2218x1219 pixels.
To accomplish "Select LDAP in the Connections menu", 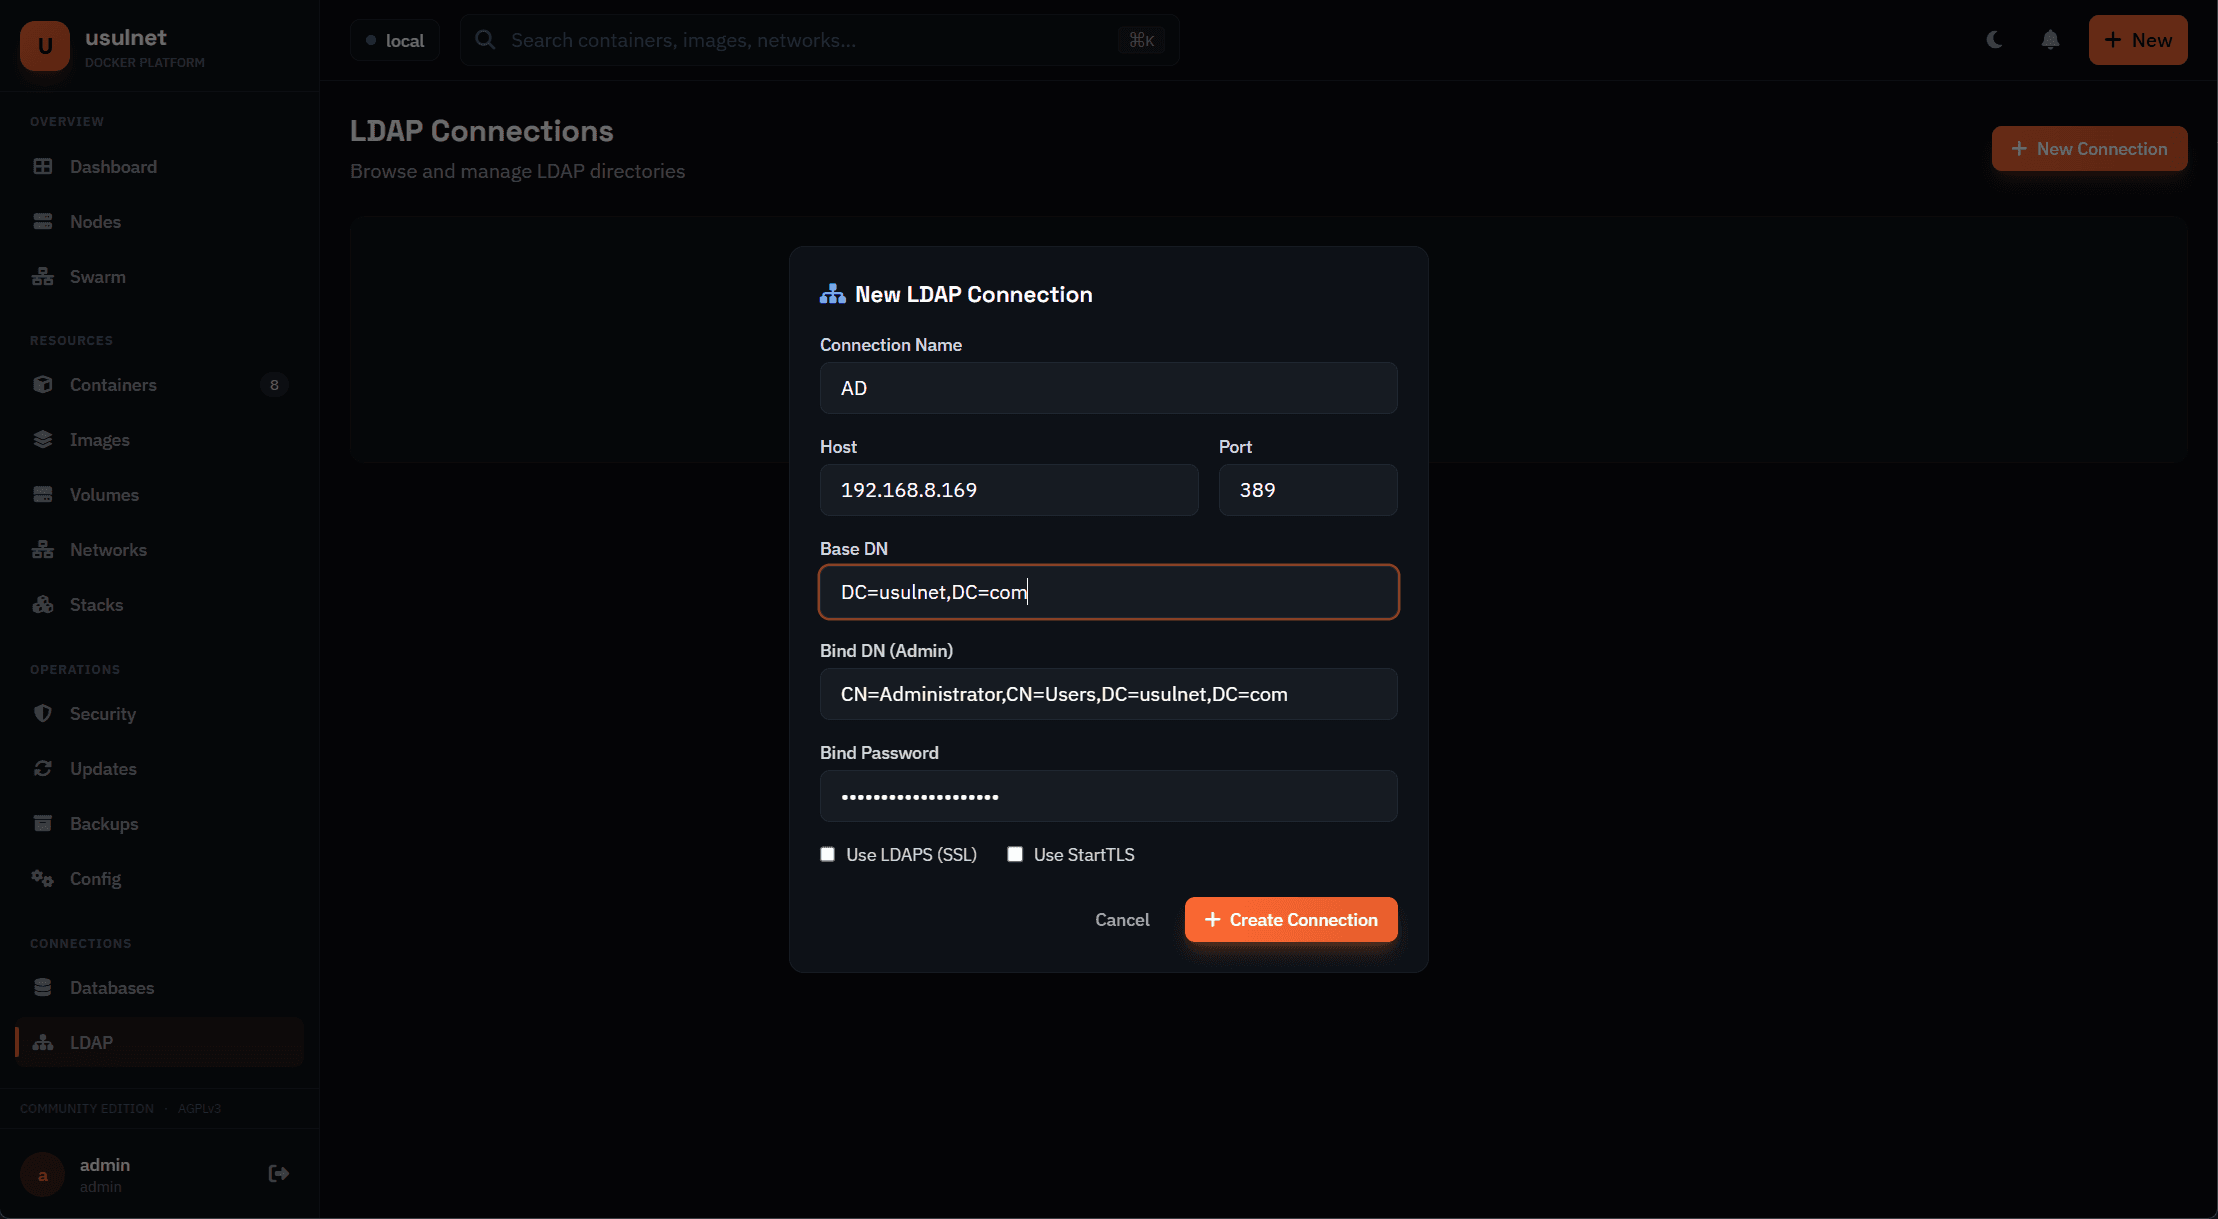I will click(x=90, y=1042).
